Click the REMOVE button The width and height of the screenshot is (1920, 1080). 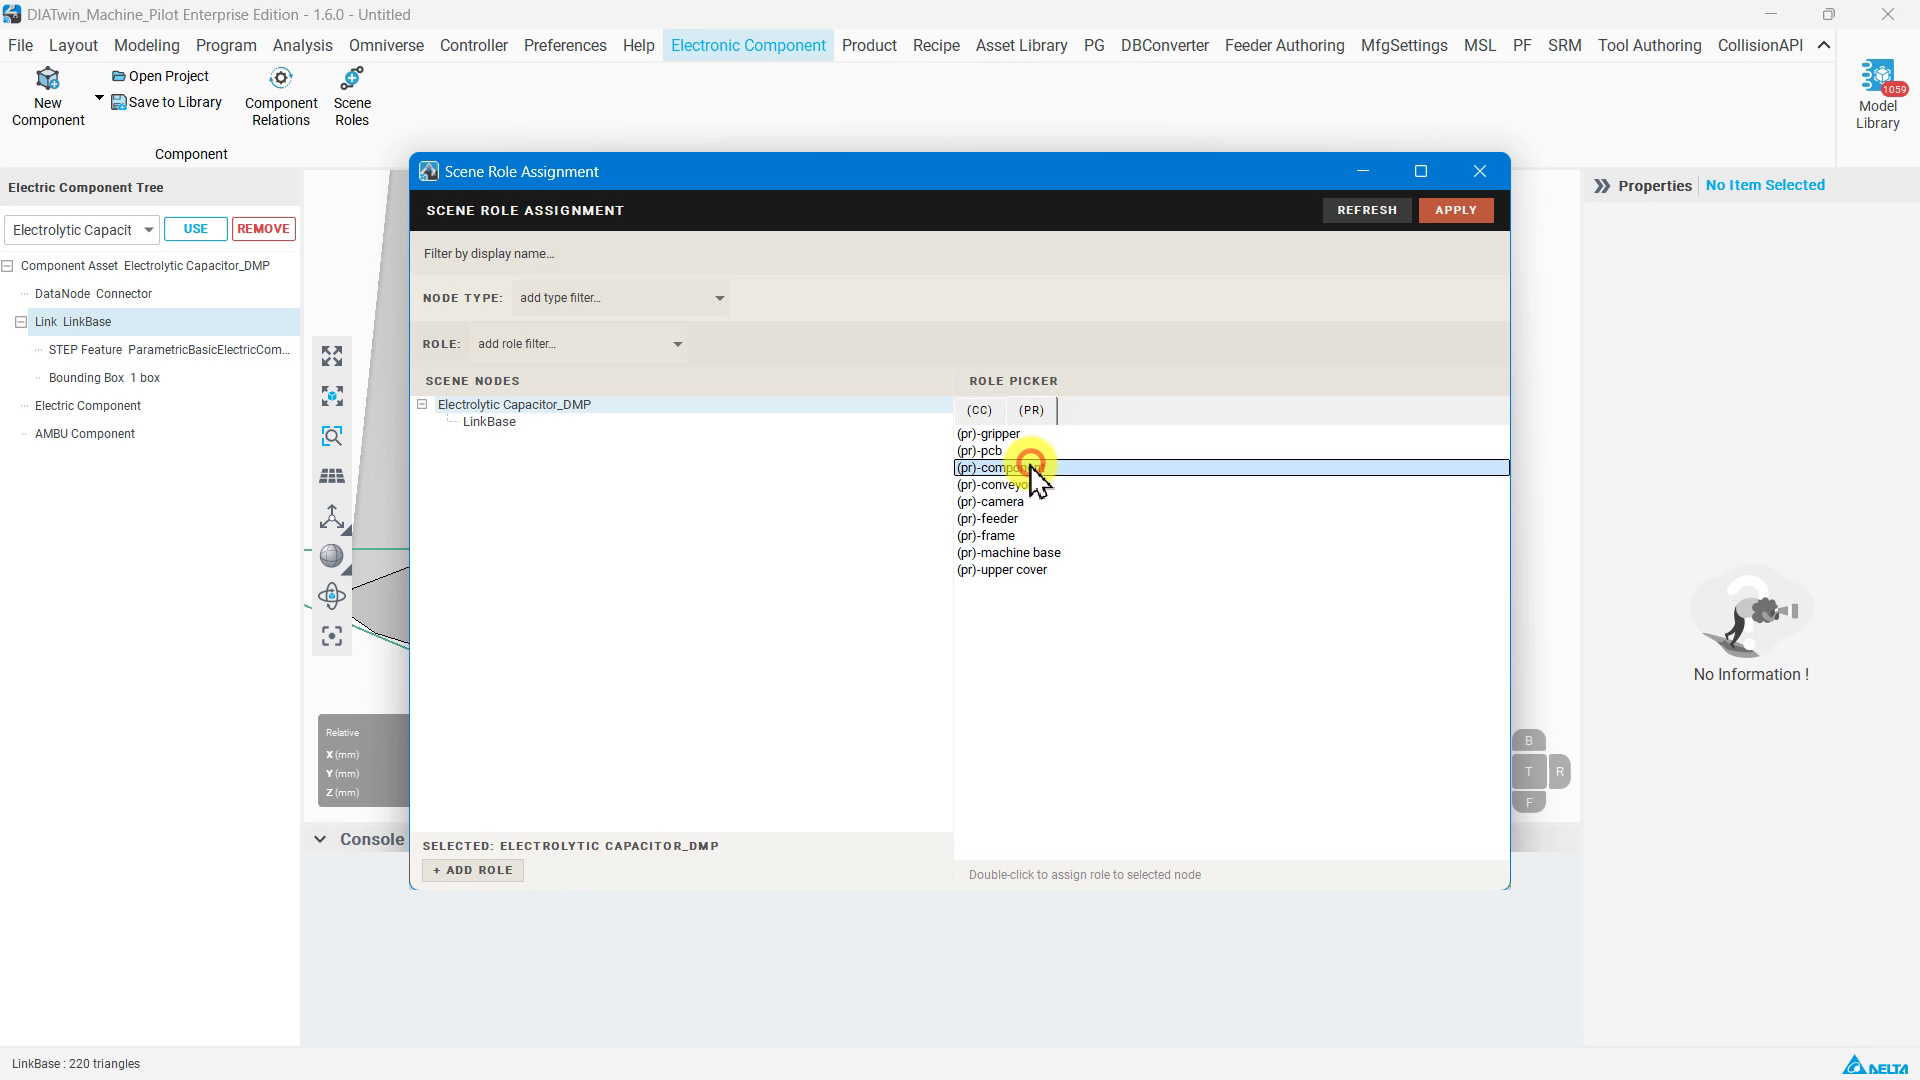[x=264, y=229]
